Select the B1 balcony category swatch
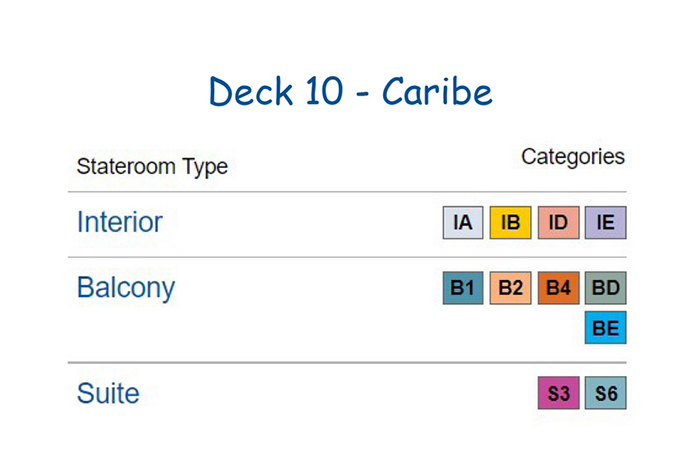 [463, 288]
